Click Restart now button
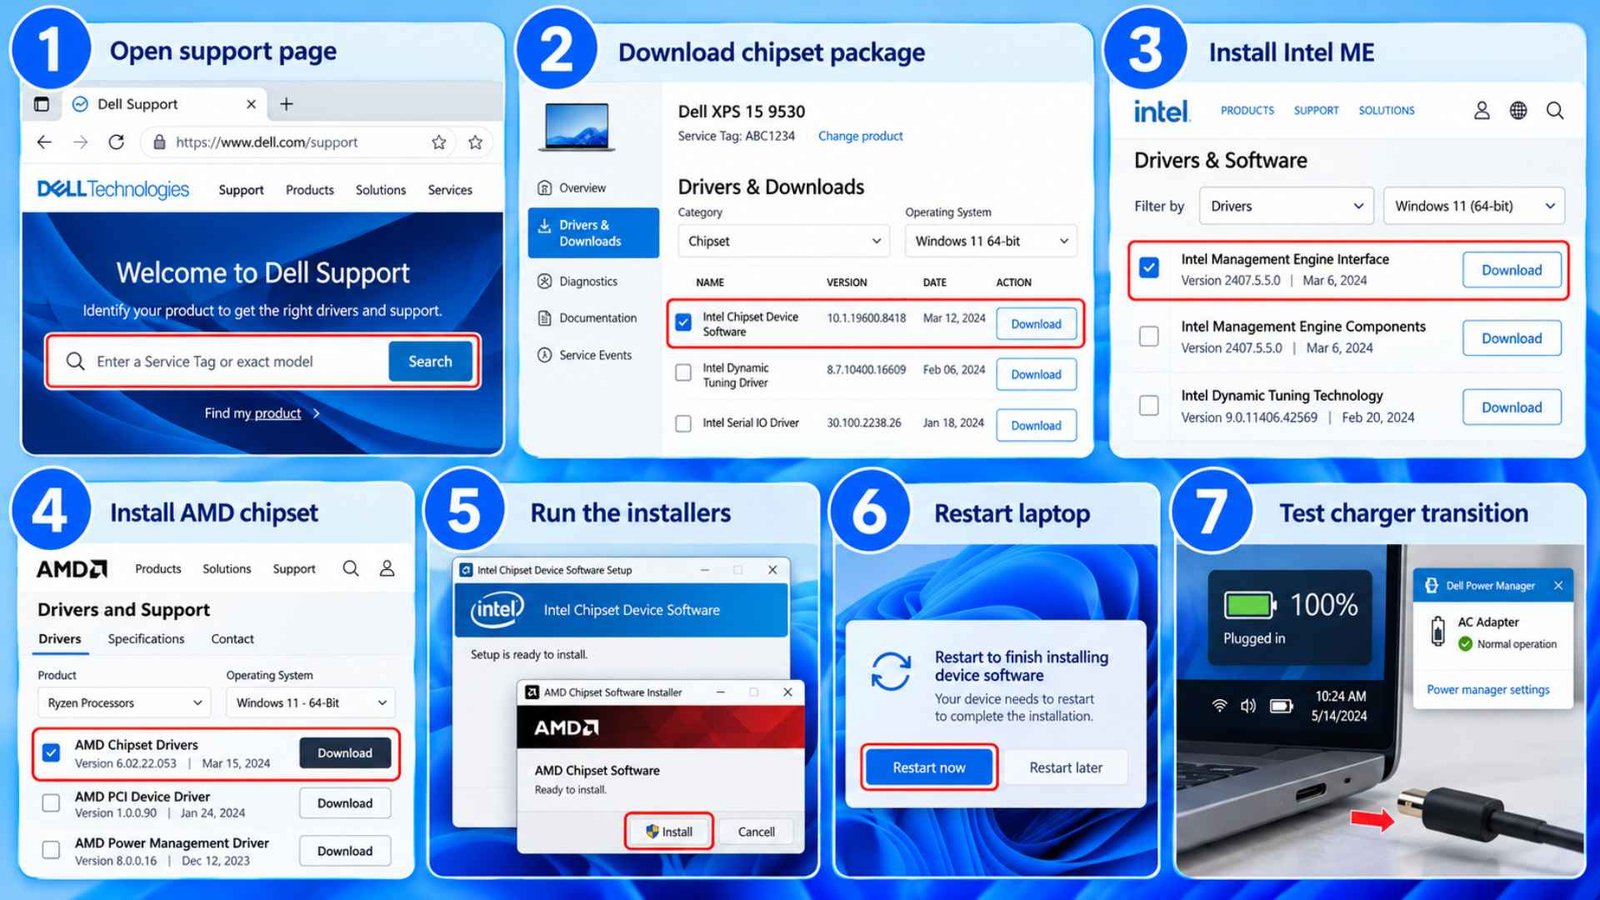1600x900 pixels. (929, 767)
